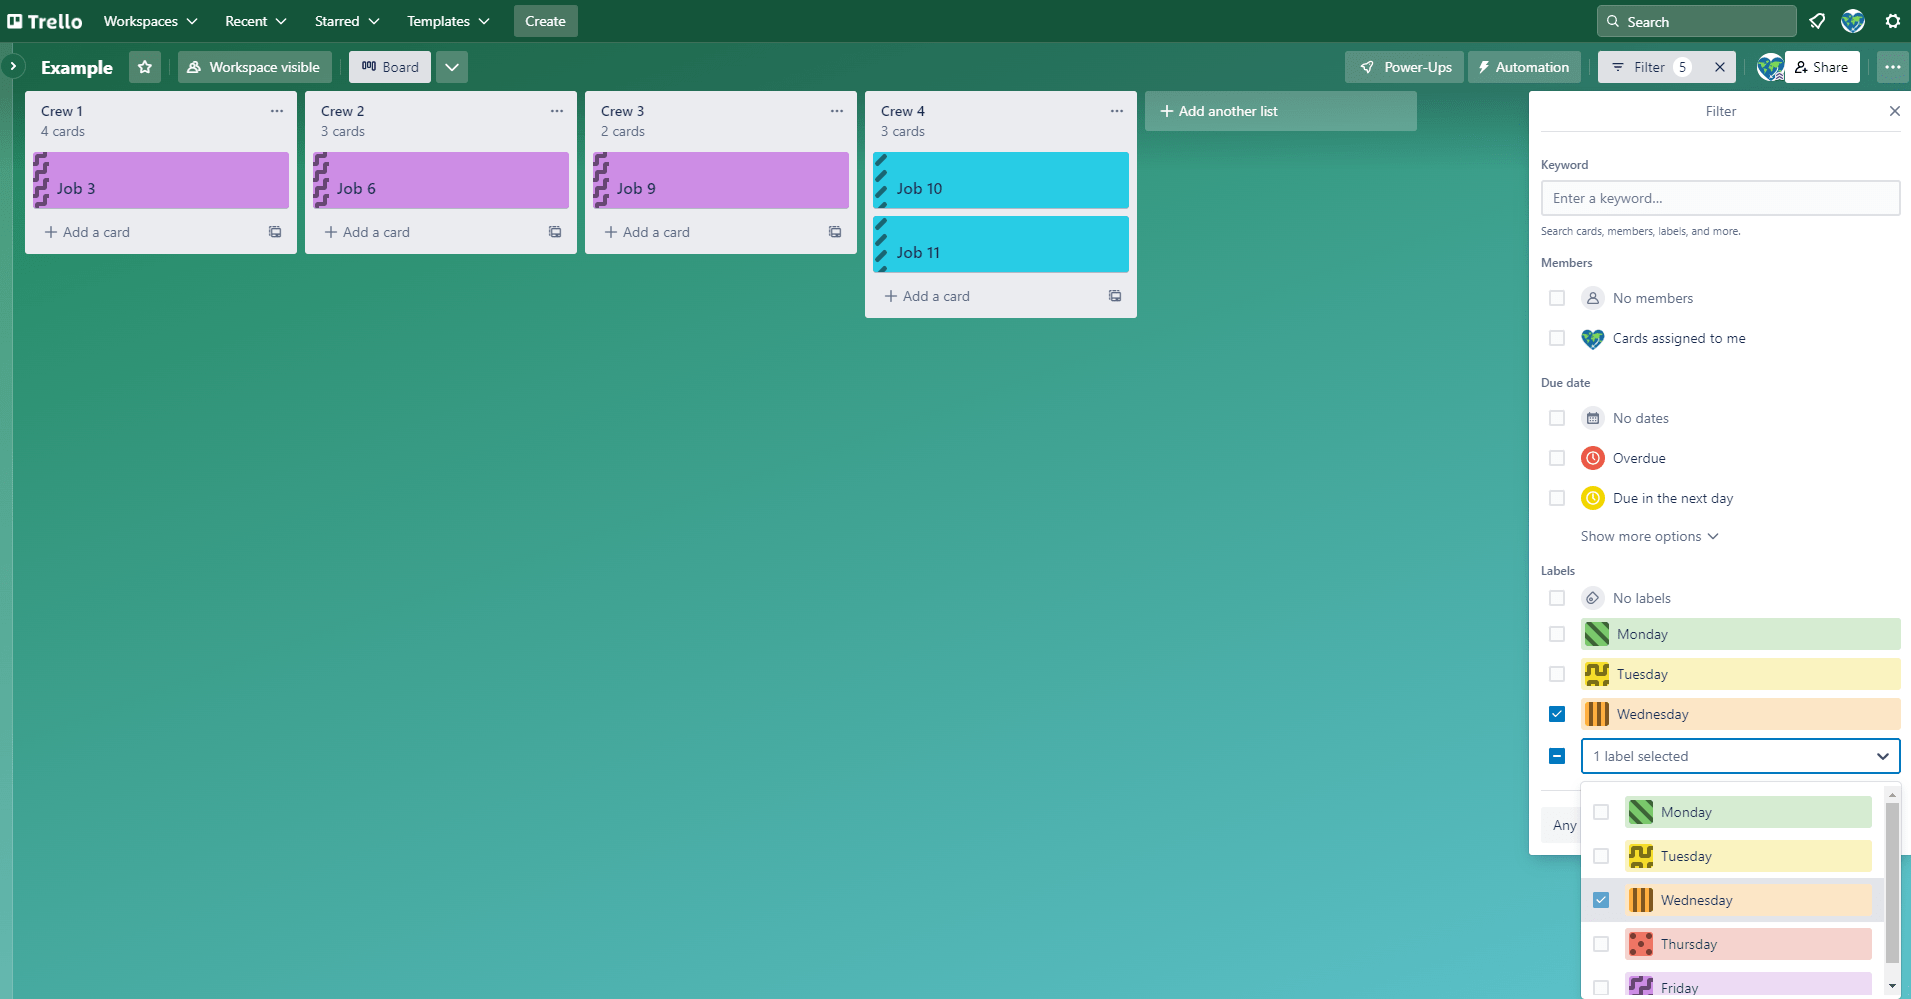The image size is (1911, 999).
Task: Click the Automation lightning icon
Action: (x=1487, y=67)
